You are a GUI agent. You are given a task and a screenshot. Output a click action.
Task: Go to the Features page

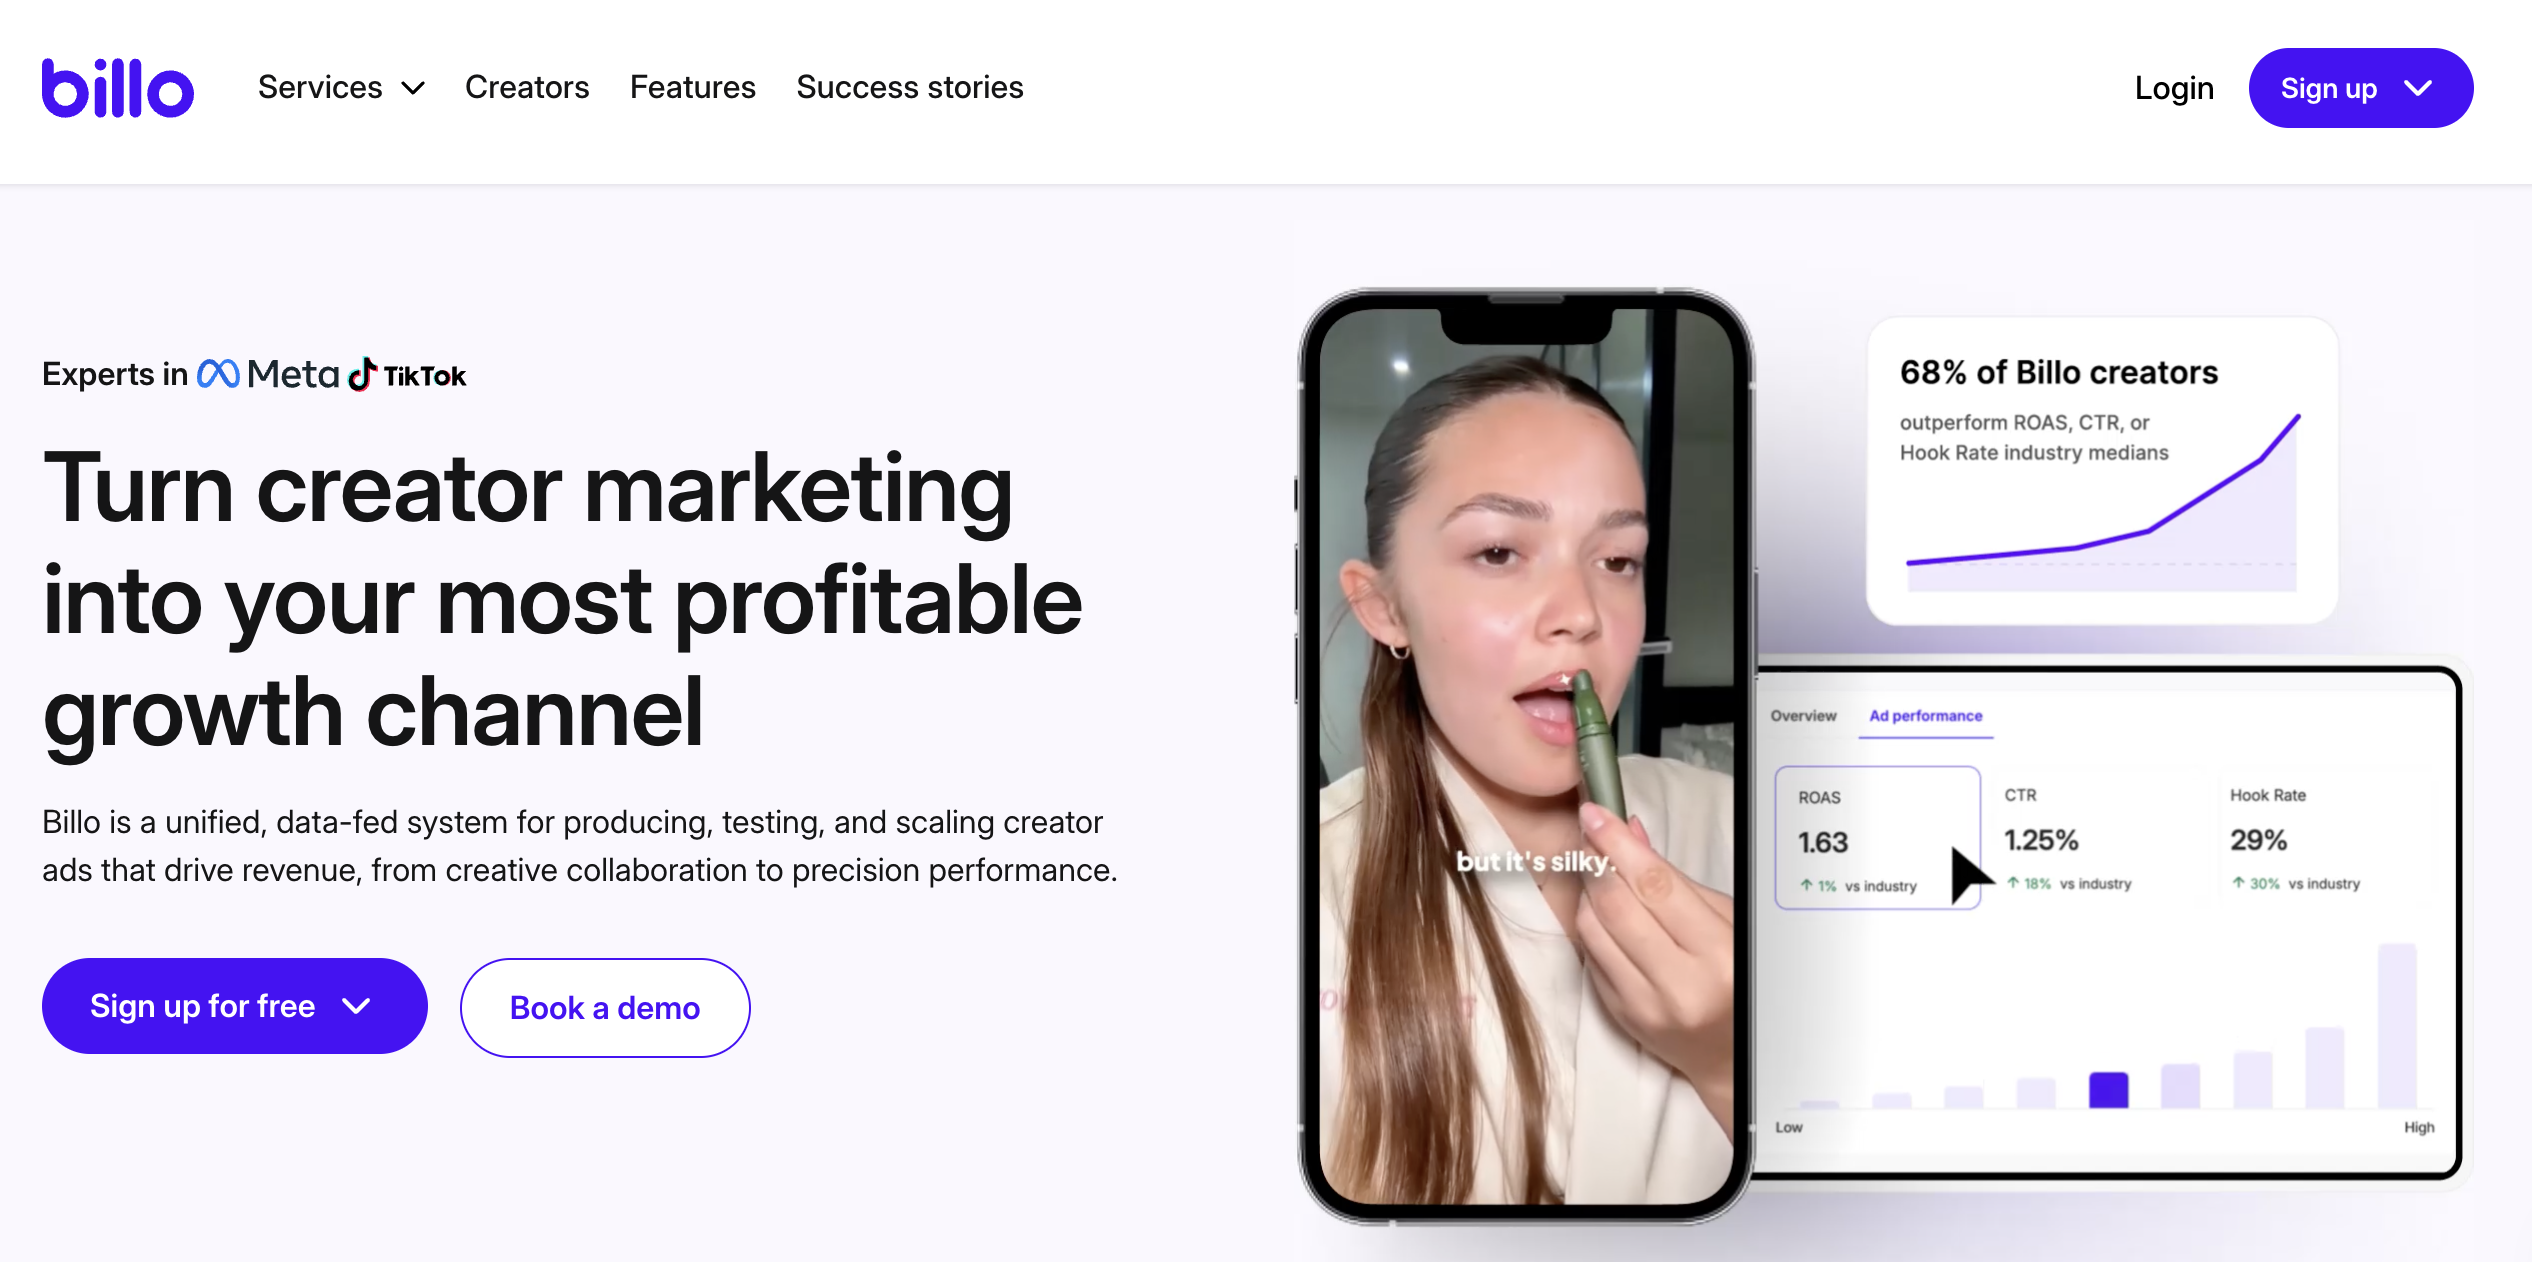(x=693, y=88)
